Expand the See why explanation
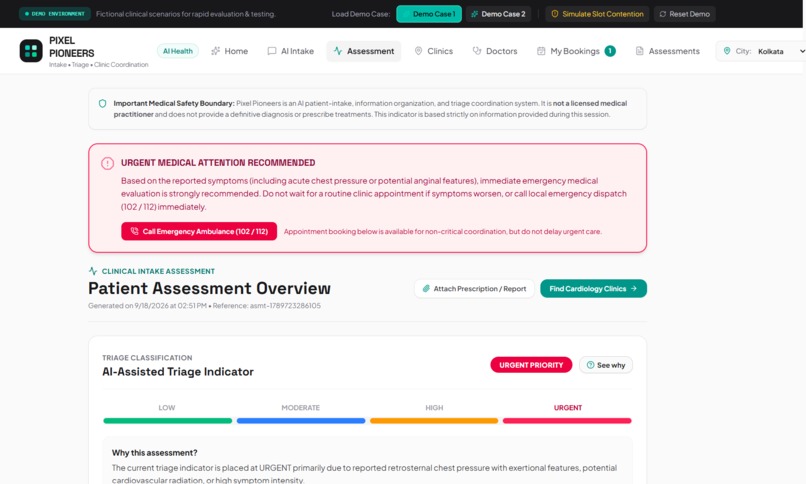806x484 pixels. pos(606,365)
